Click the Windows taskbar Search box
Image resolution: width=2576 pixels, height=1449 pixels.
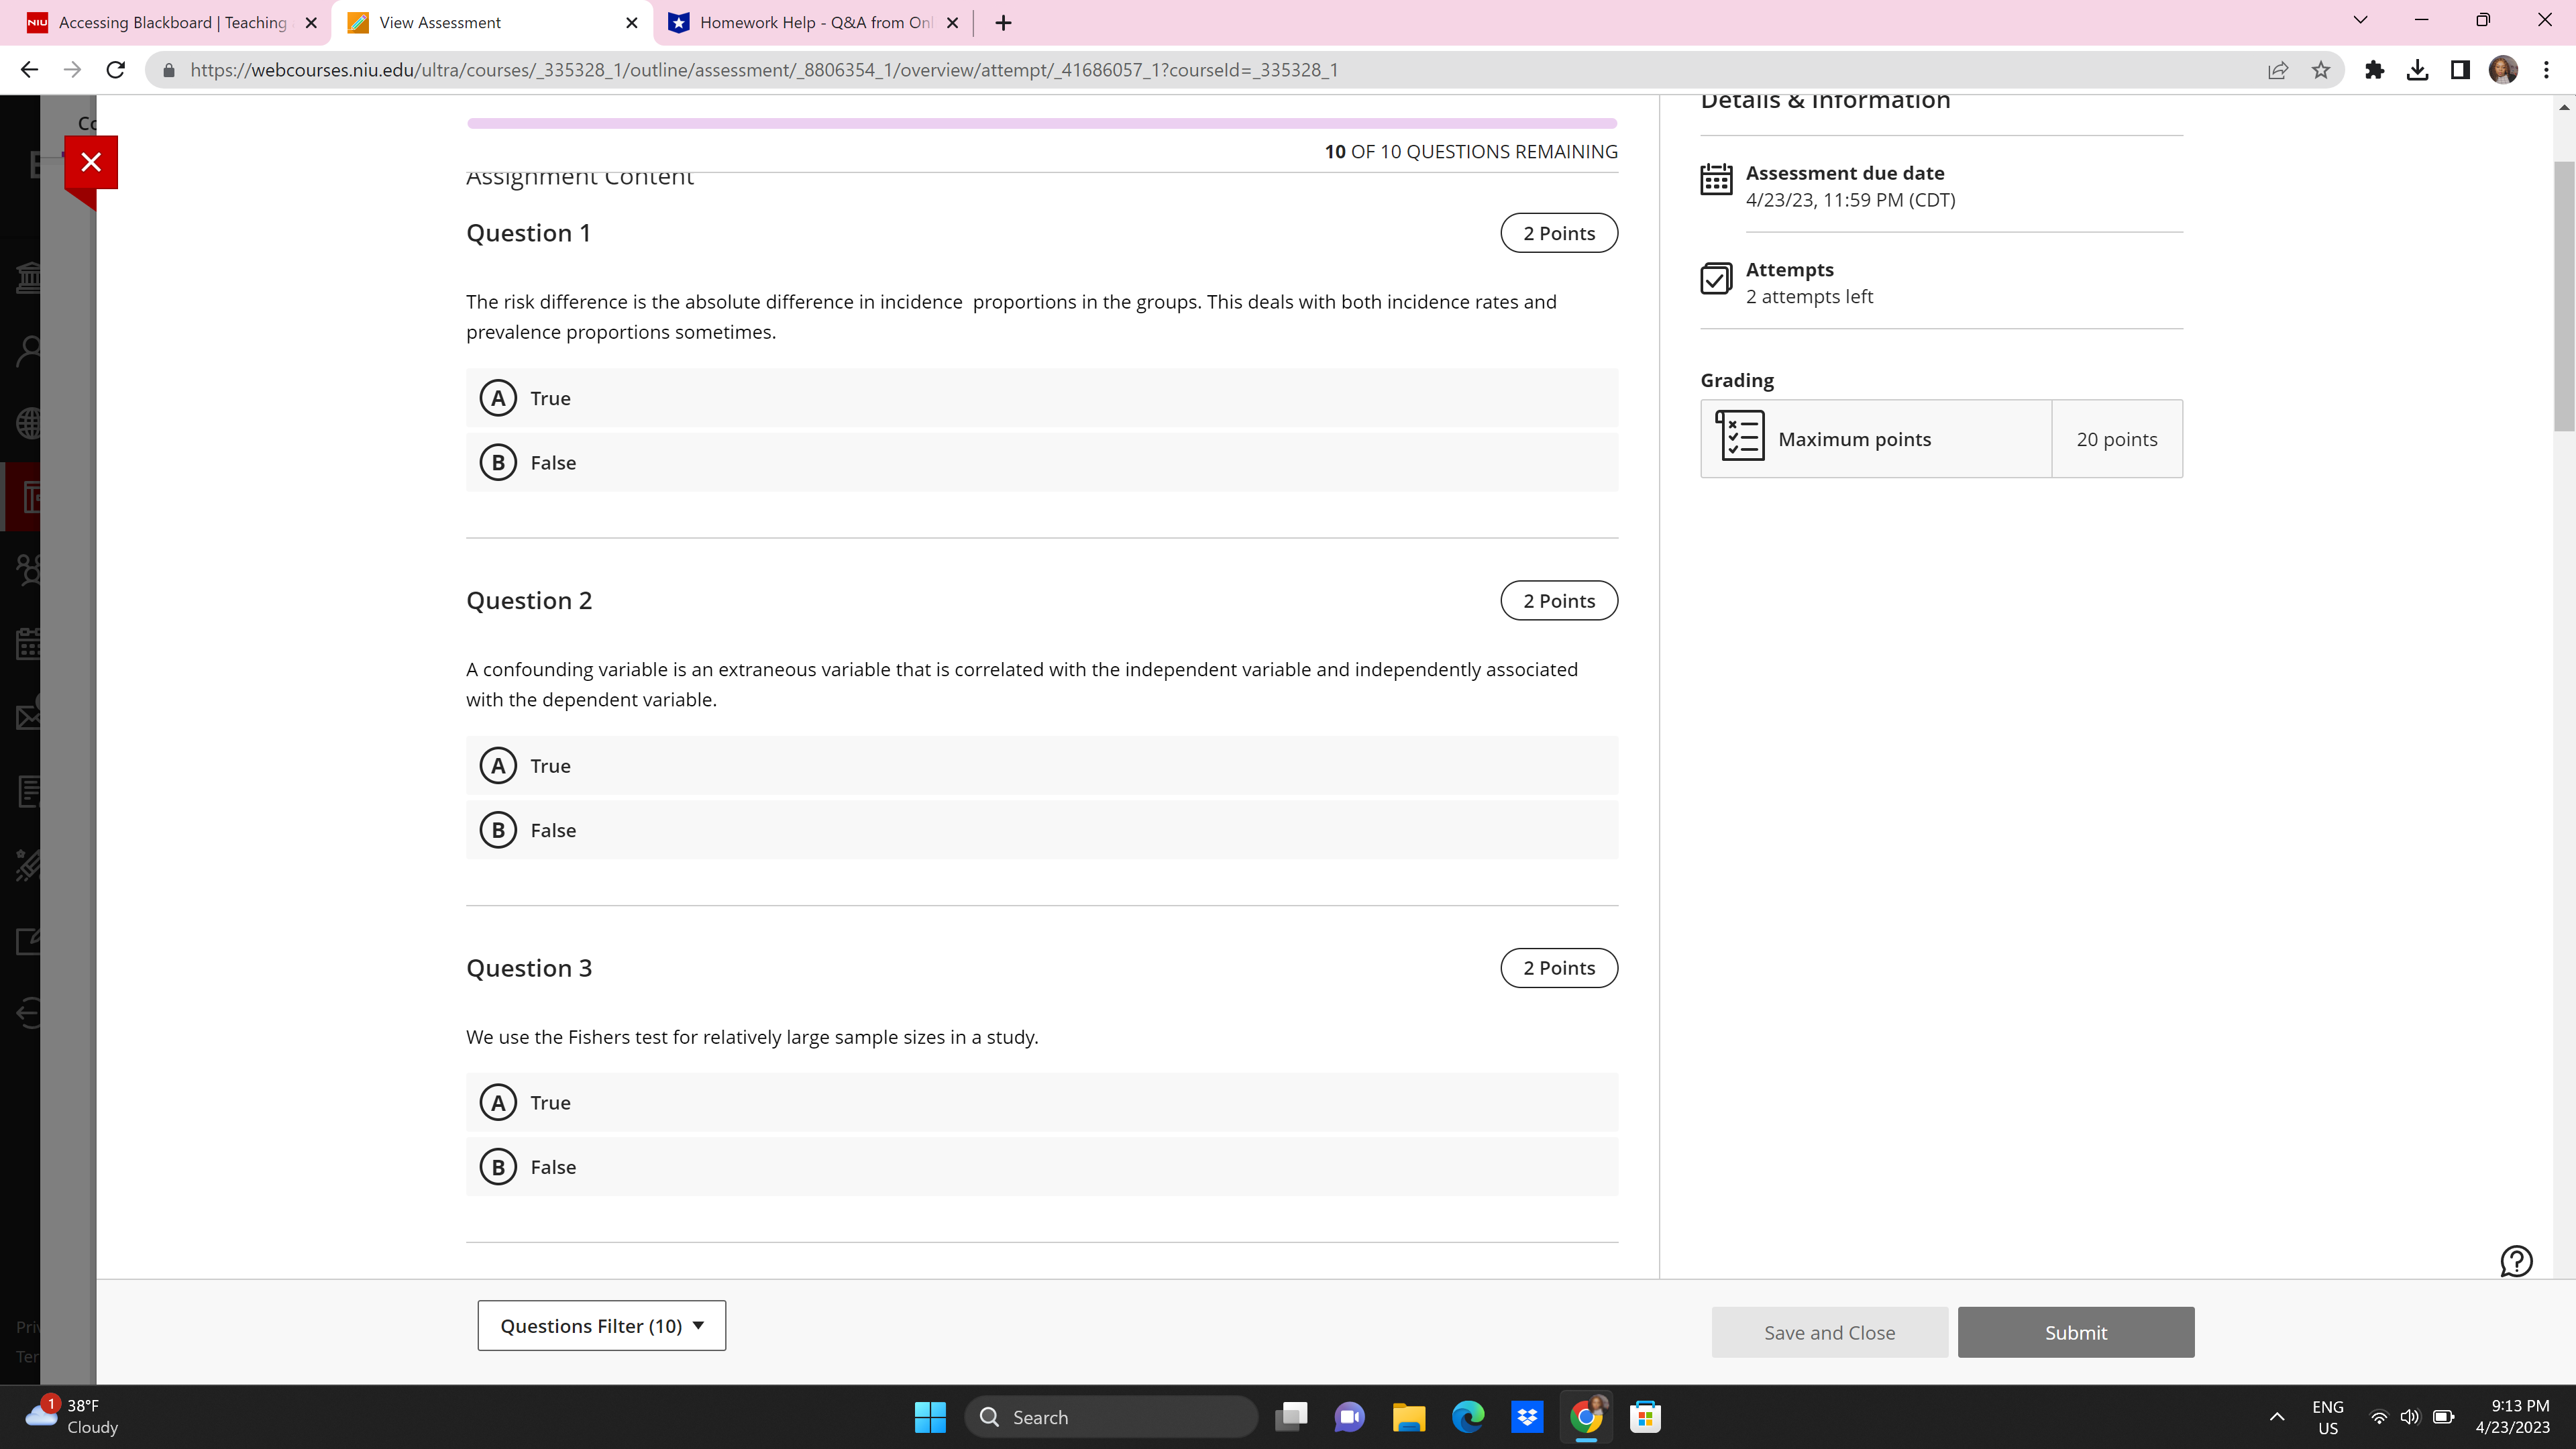(x=1110, y=1417)
